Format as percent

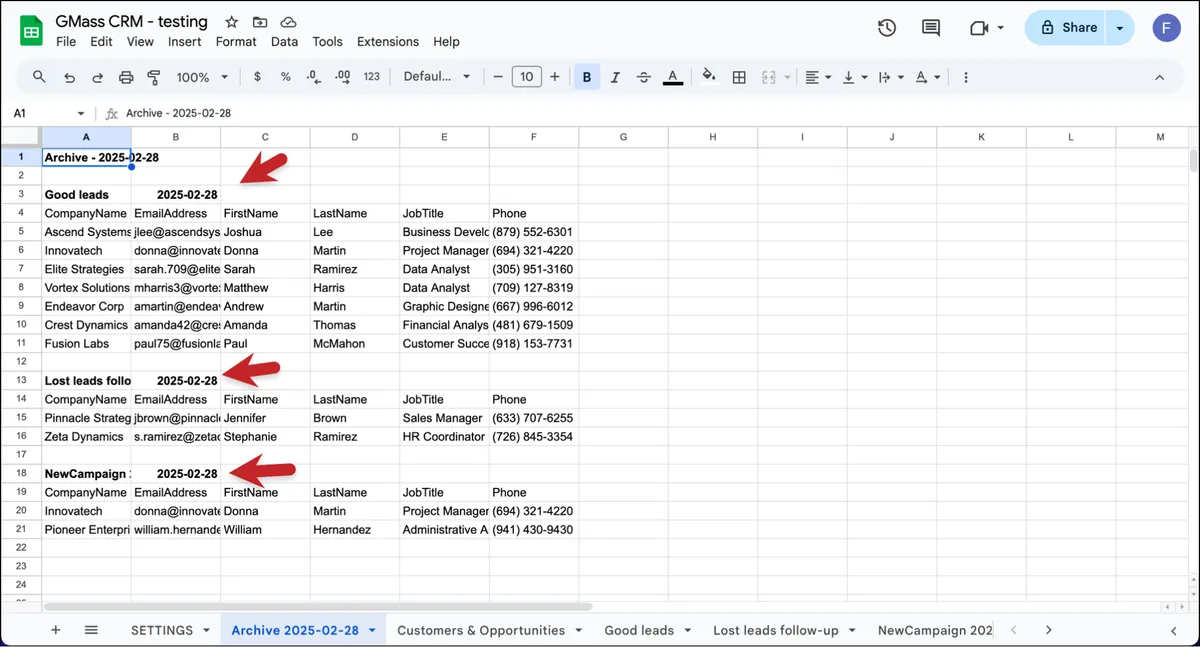[x=286, y=77]
